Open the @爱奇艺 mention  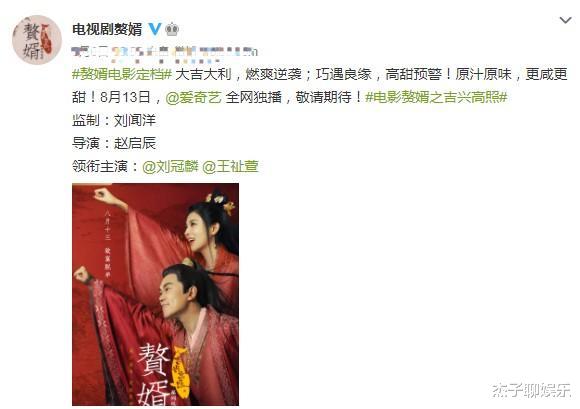[193, 97]
